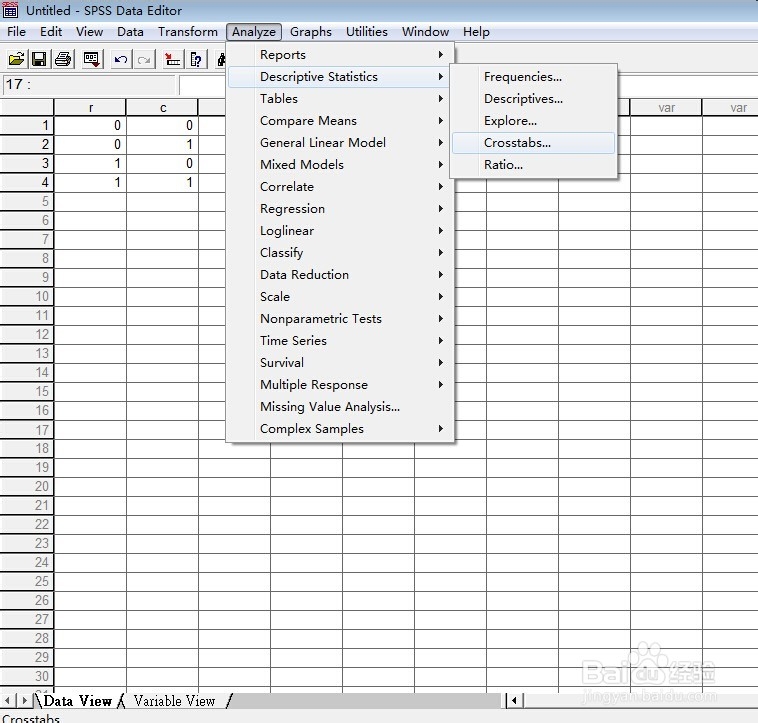Select row header 17

(x=27, y=430)
